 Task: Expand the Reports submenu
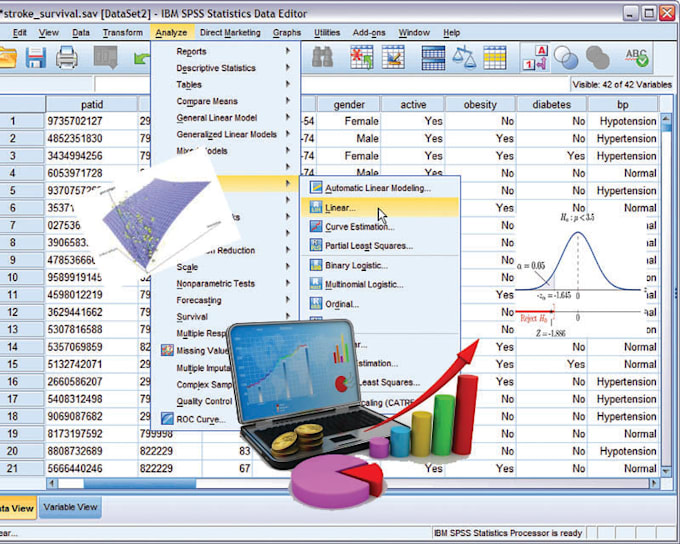pos(226,51)
